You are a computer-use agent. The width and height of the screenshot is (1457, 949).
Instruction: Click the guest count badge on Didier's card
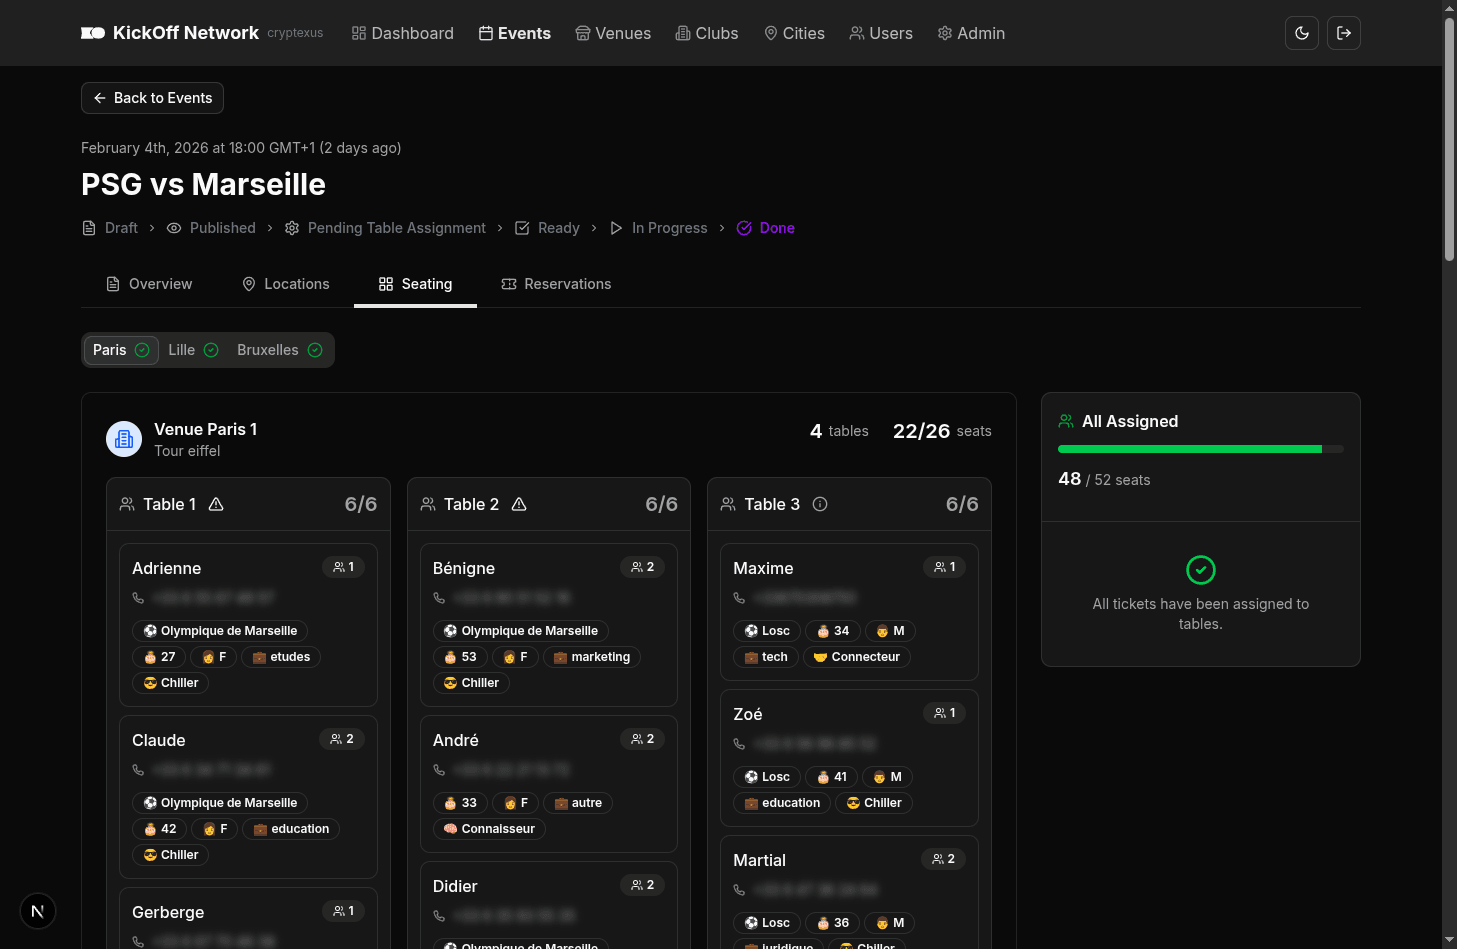point(643,885)
